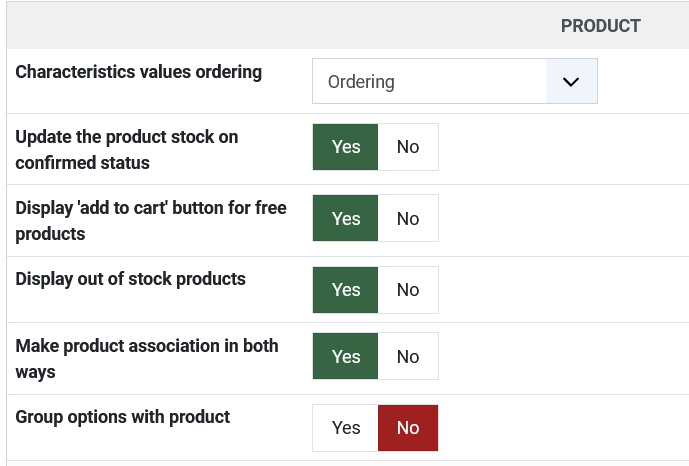The height and width of the screenshot is (466, 689).
Task: Click the 'Group options with product' label
Action: coord(123,417)
